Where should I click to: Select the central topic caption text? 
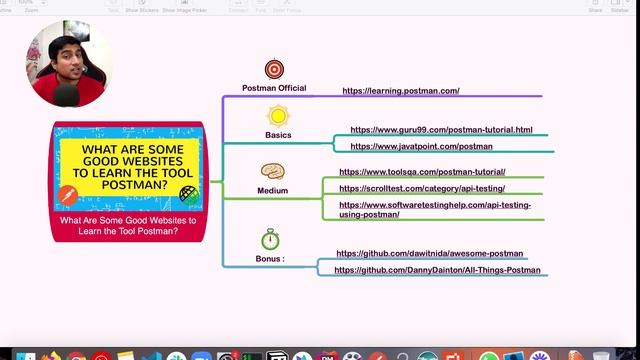[x=128, y=226]
